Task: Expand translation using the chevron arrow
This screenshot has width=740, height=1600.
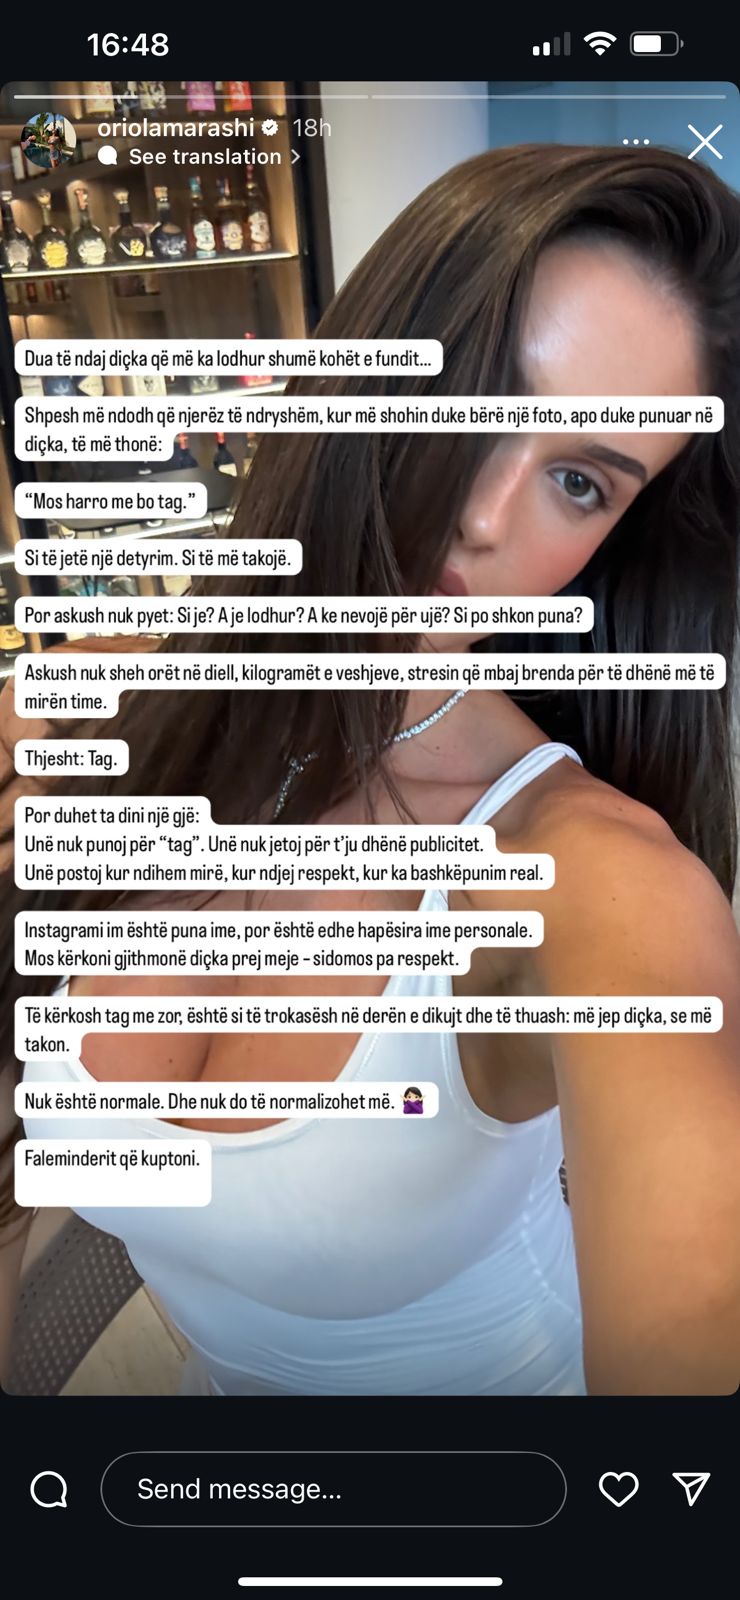Action: pos(295,157)
